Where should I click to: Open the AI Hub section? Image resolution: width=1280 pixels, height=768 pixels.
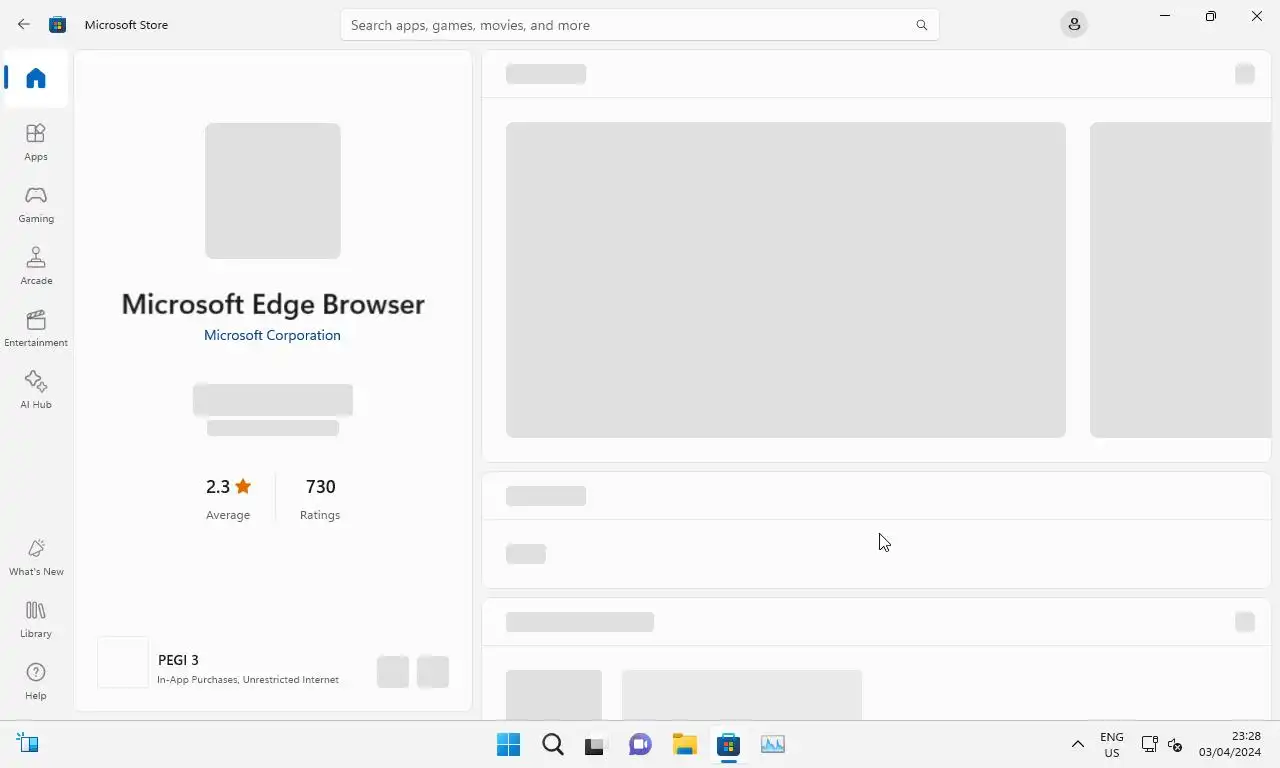[36, 390]
